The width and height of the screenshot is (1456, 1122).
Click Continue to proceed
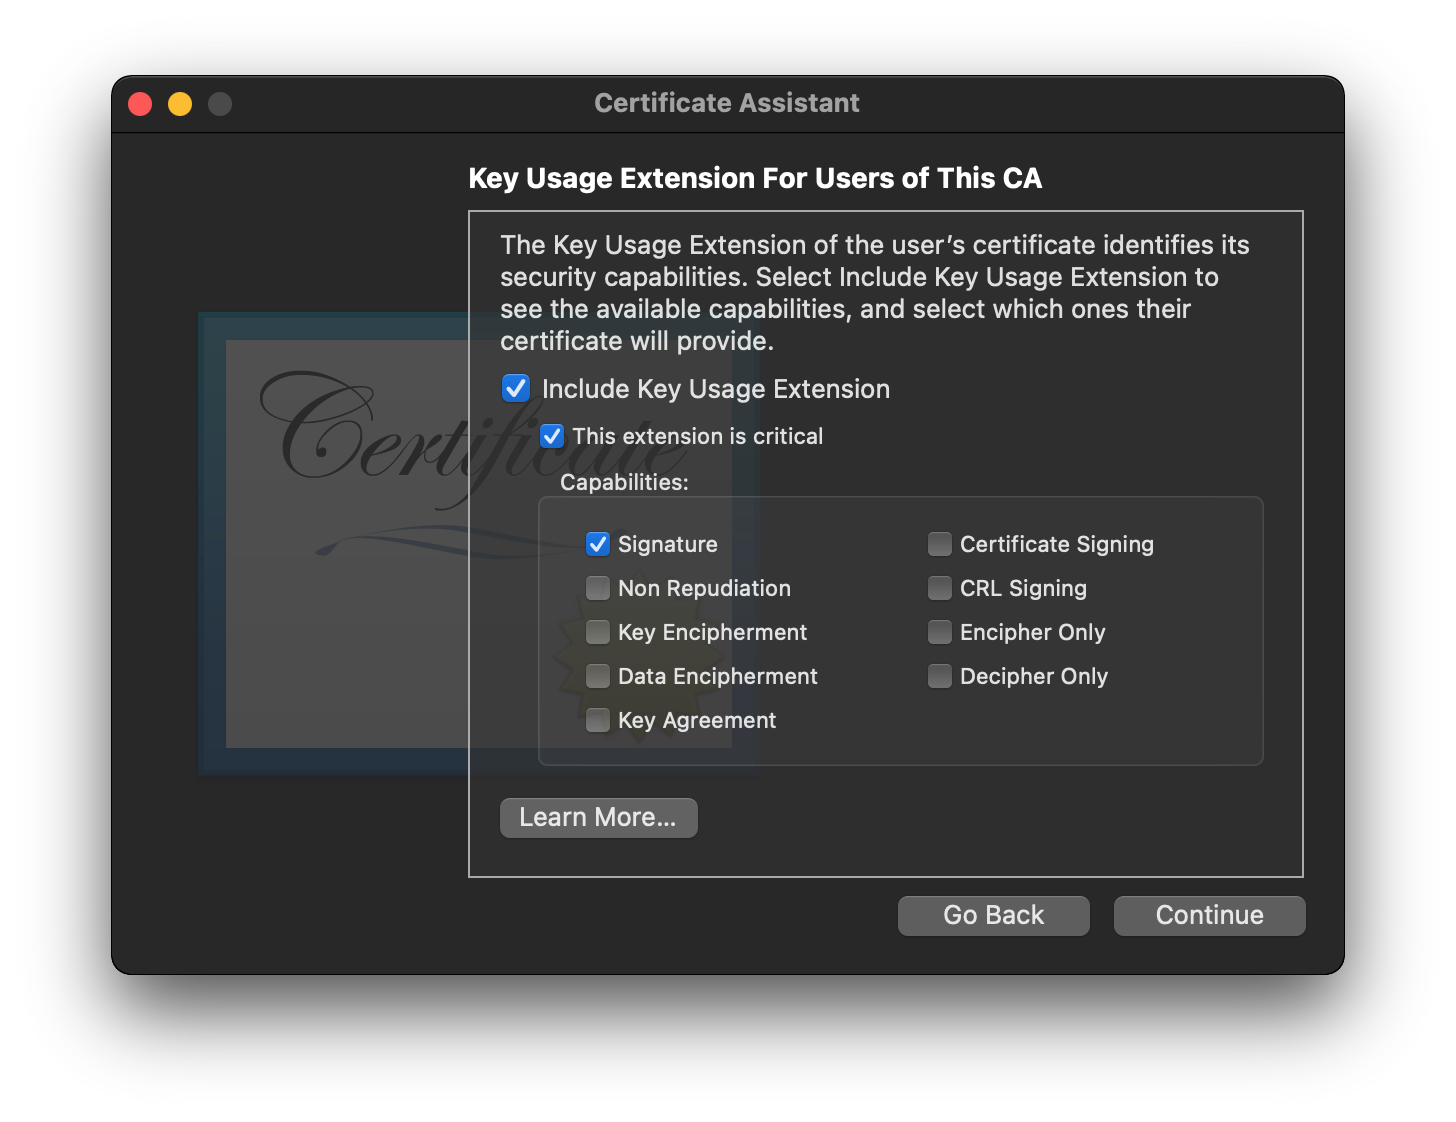point(1209,916)
